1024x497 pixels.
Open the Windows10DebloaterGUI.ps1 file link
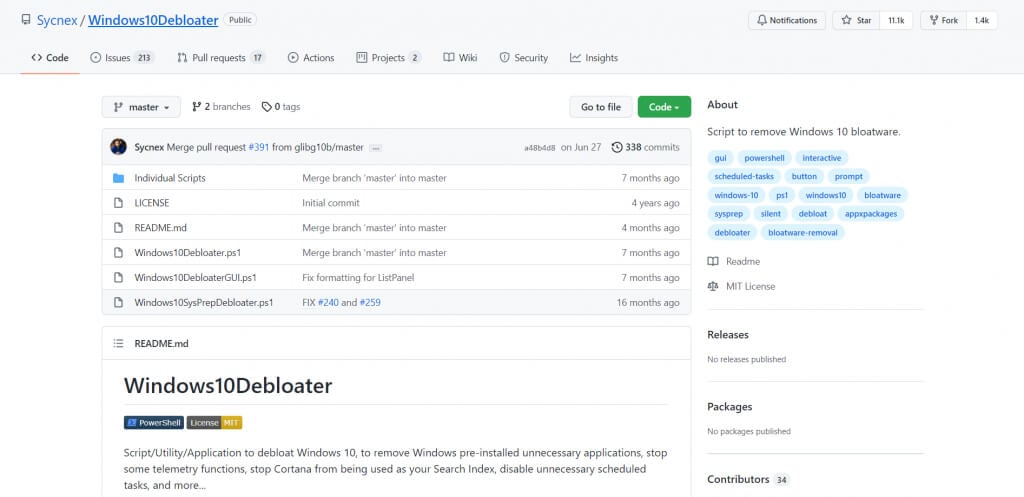click(195, 278)
